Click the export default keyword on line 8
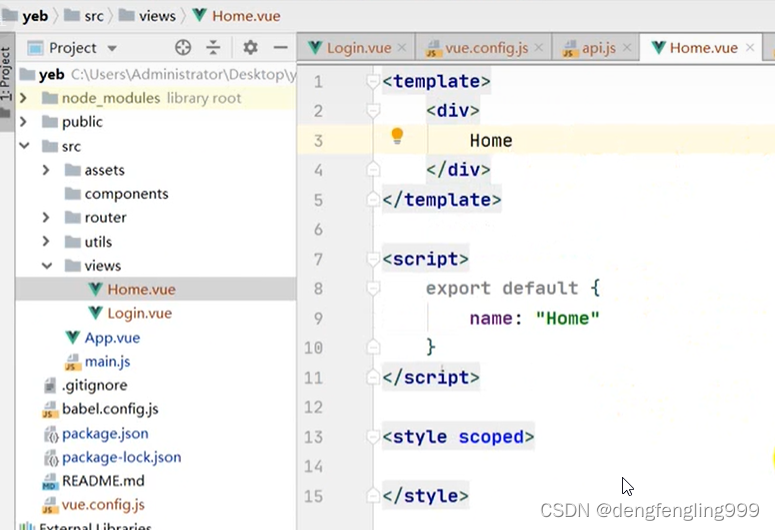Screen dimensions: 775x530 point(502,288)
